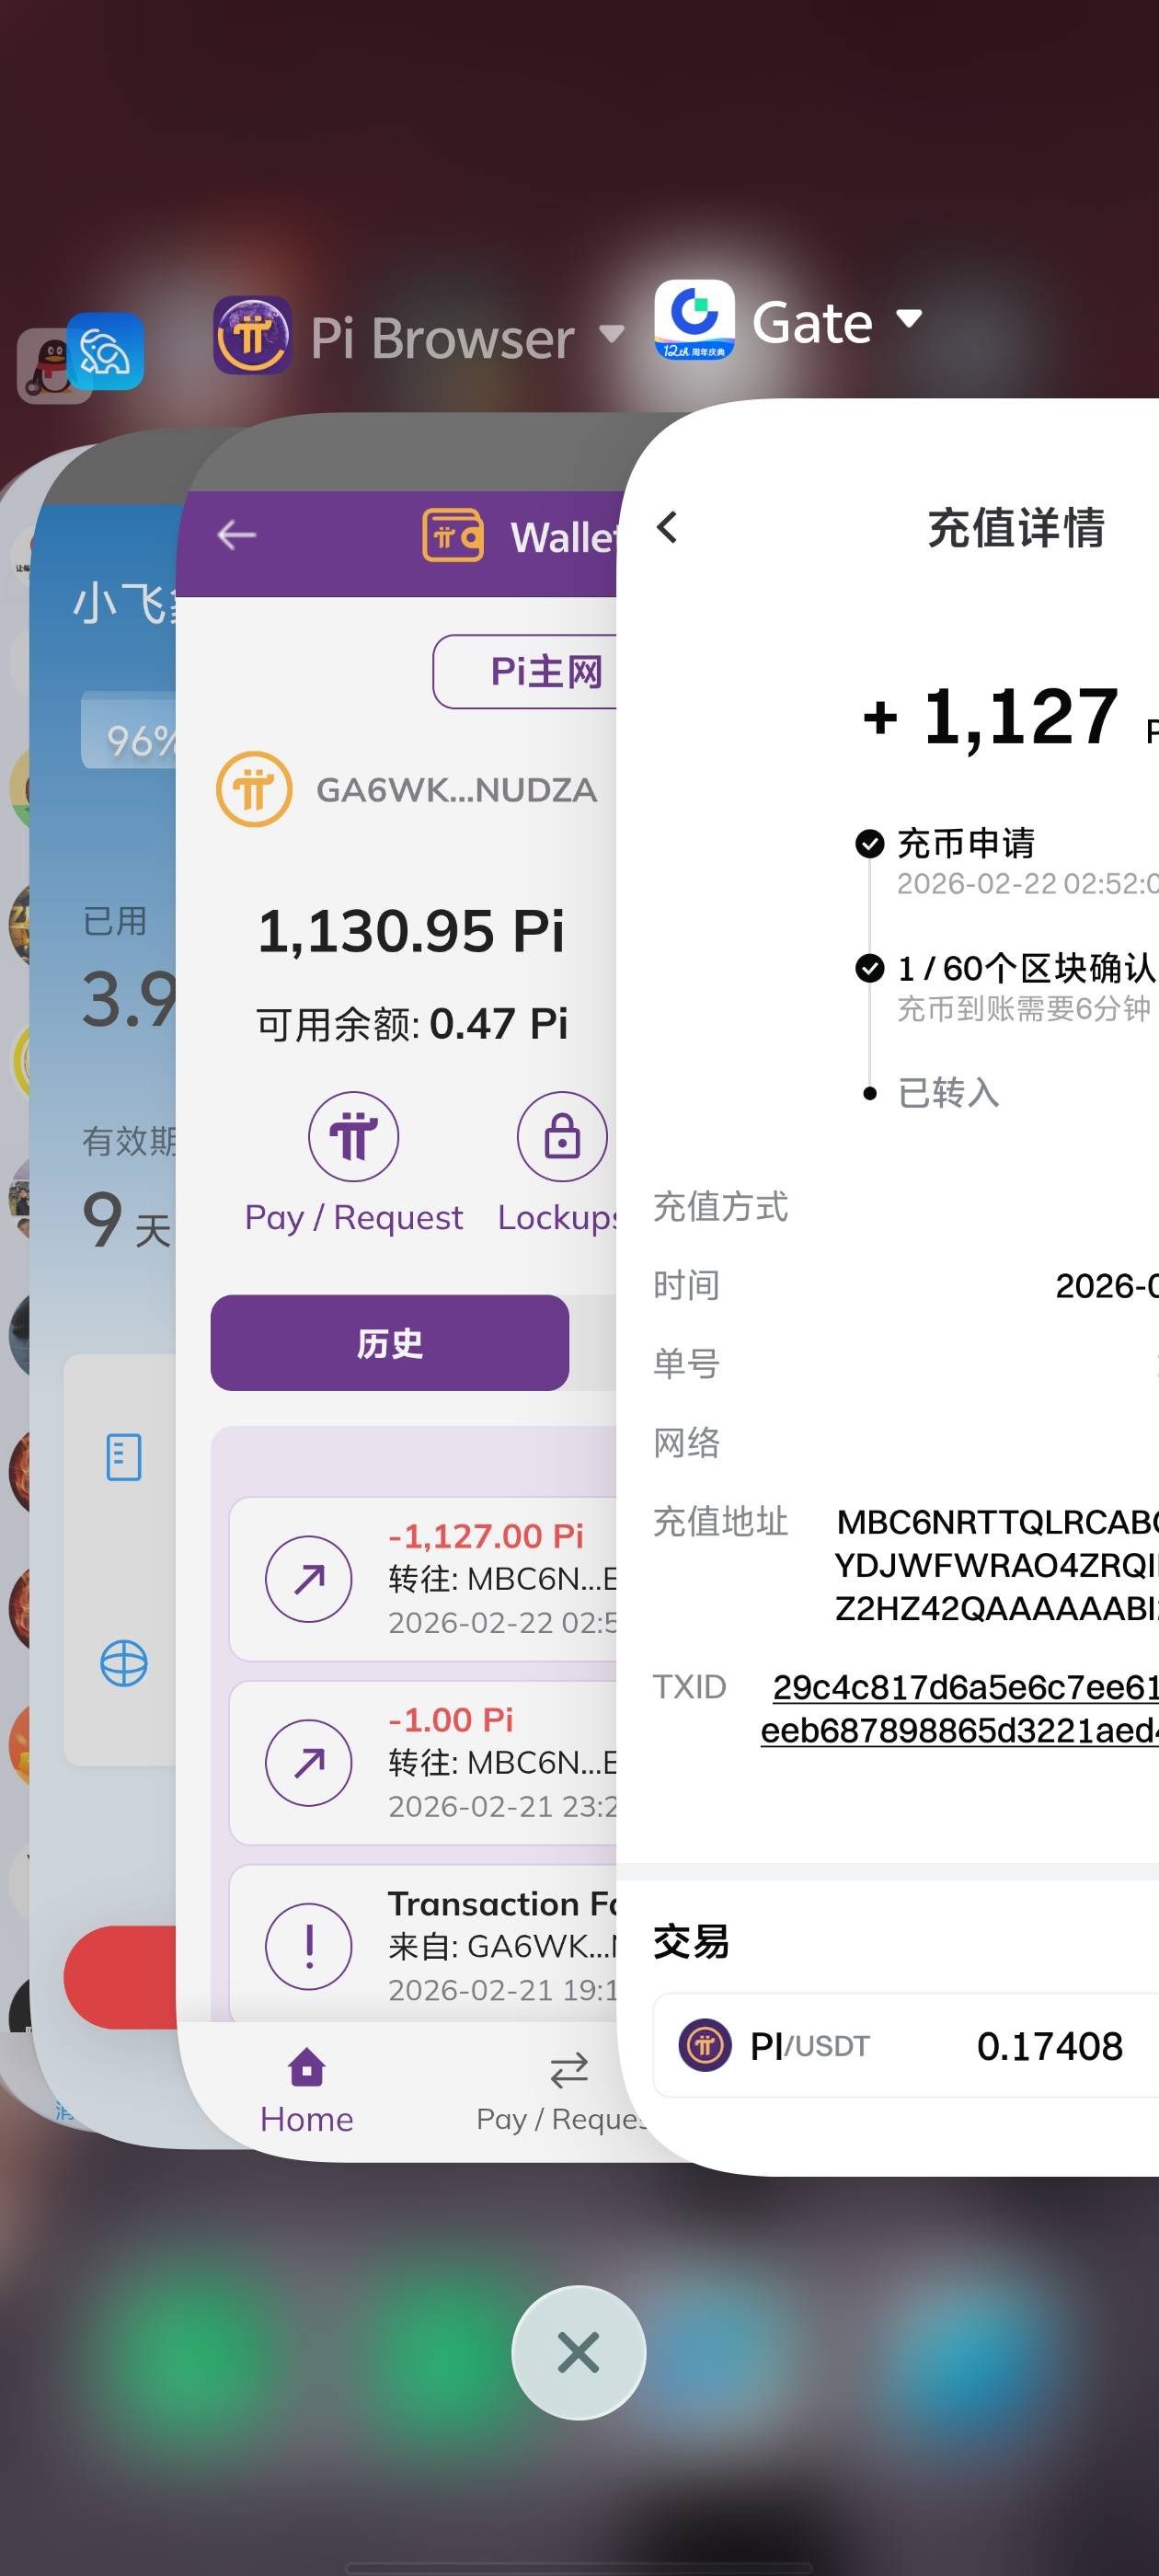Tap the 充值地址 MBC6NRTT address text
The width and height of the screenshot is (1159, 2576).
coord(997,1565)
